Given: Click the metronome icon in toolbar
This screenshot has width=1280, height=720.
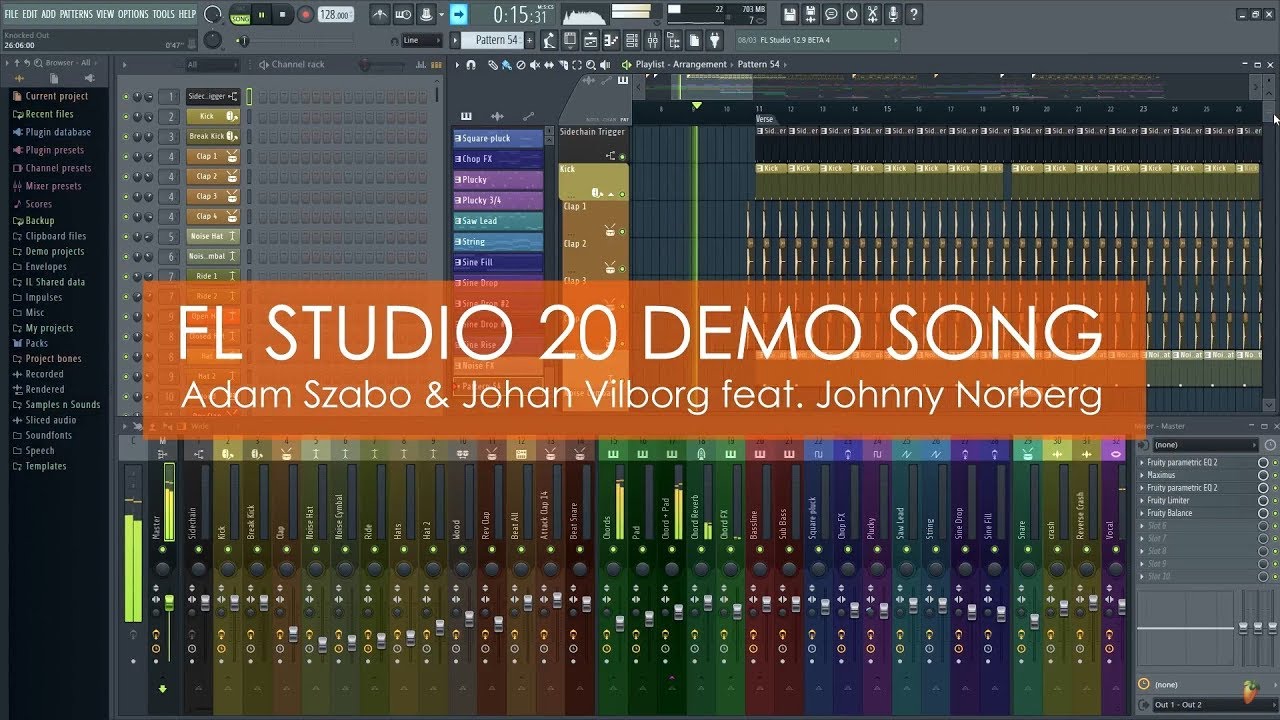Looking at the screenshot, I should coord(380,15).
